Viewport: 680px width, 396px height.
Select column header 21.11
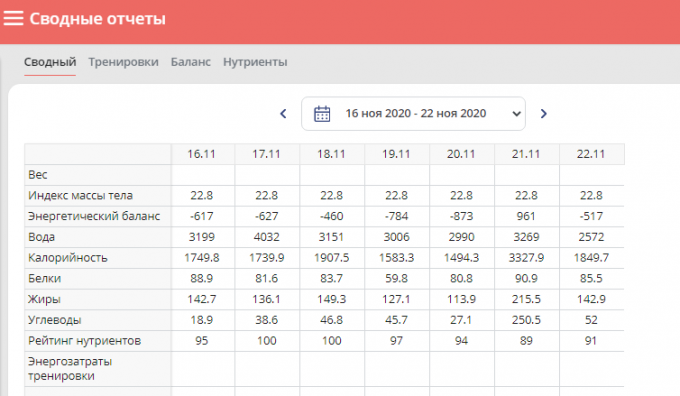click(526, 154)
